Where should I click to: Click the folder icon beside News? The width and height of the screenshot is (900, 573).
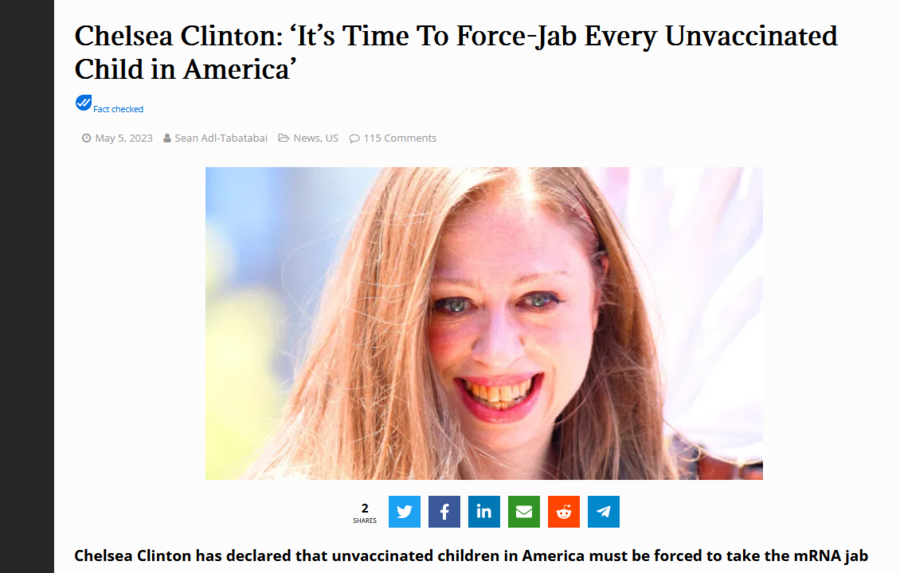coord(284,138)
